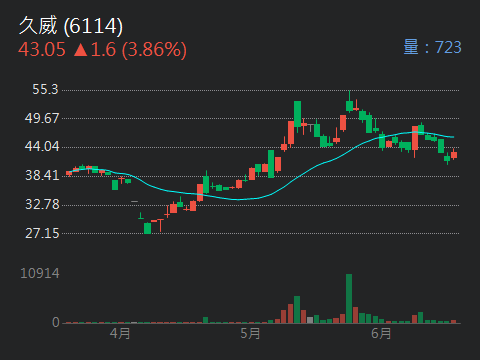Click the tallest green volume bar
480x360 pixels.
click(x=349, y=299)
